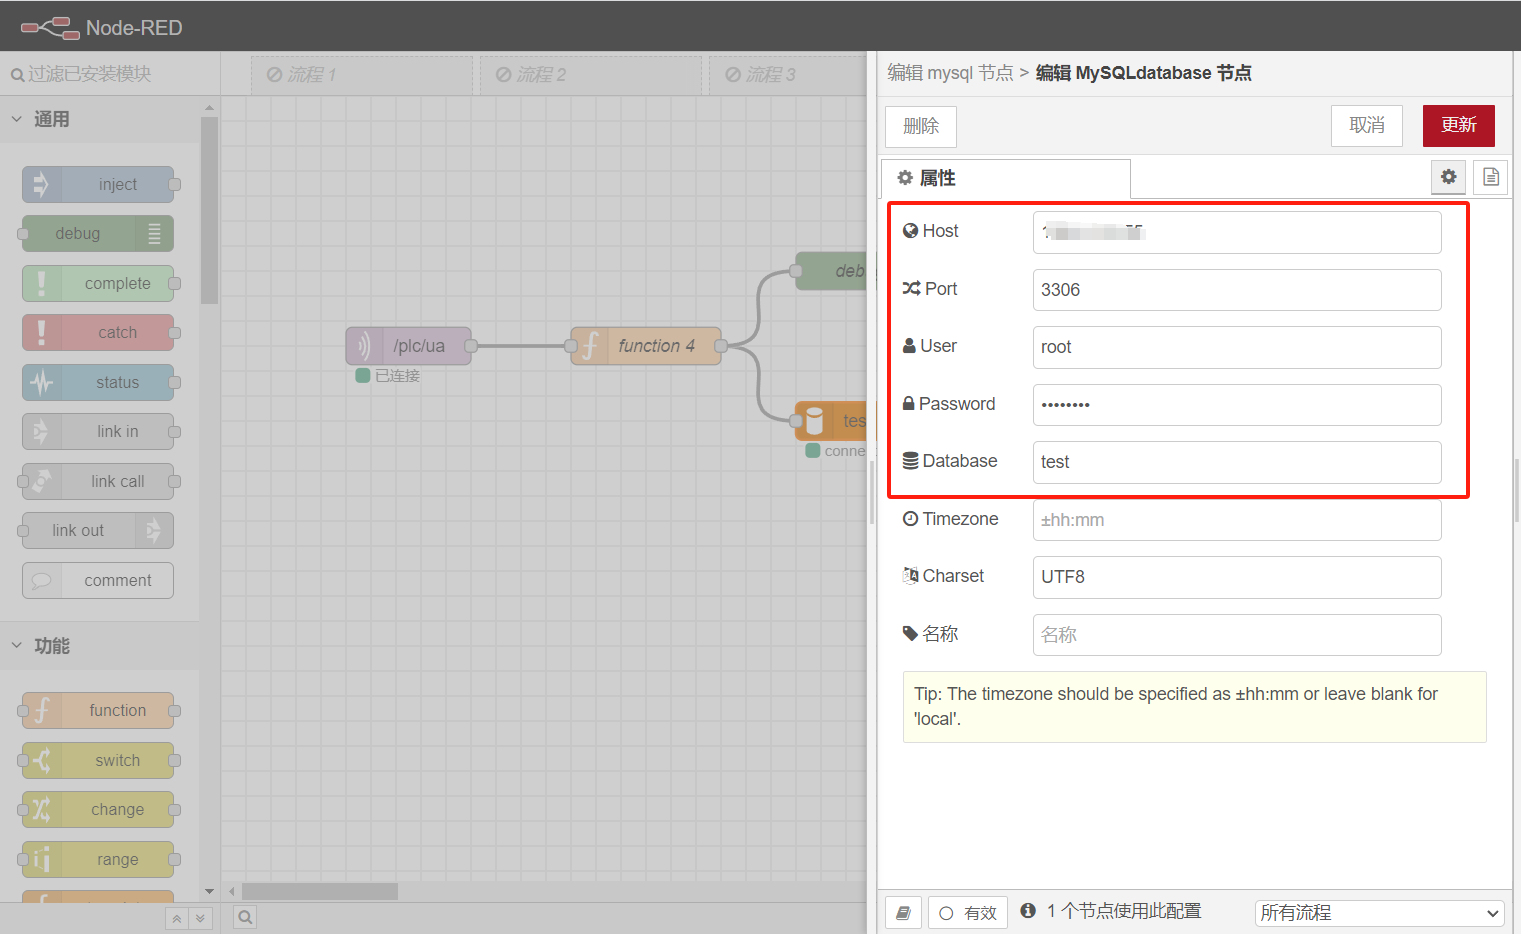Focus the Host input field
Image resolution: width=1521 pixels, height=934 pixels.
pos(1237,232)
